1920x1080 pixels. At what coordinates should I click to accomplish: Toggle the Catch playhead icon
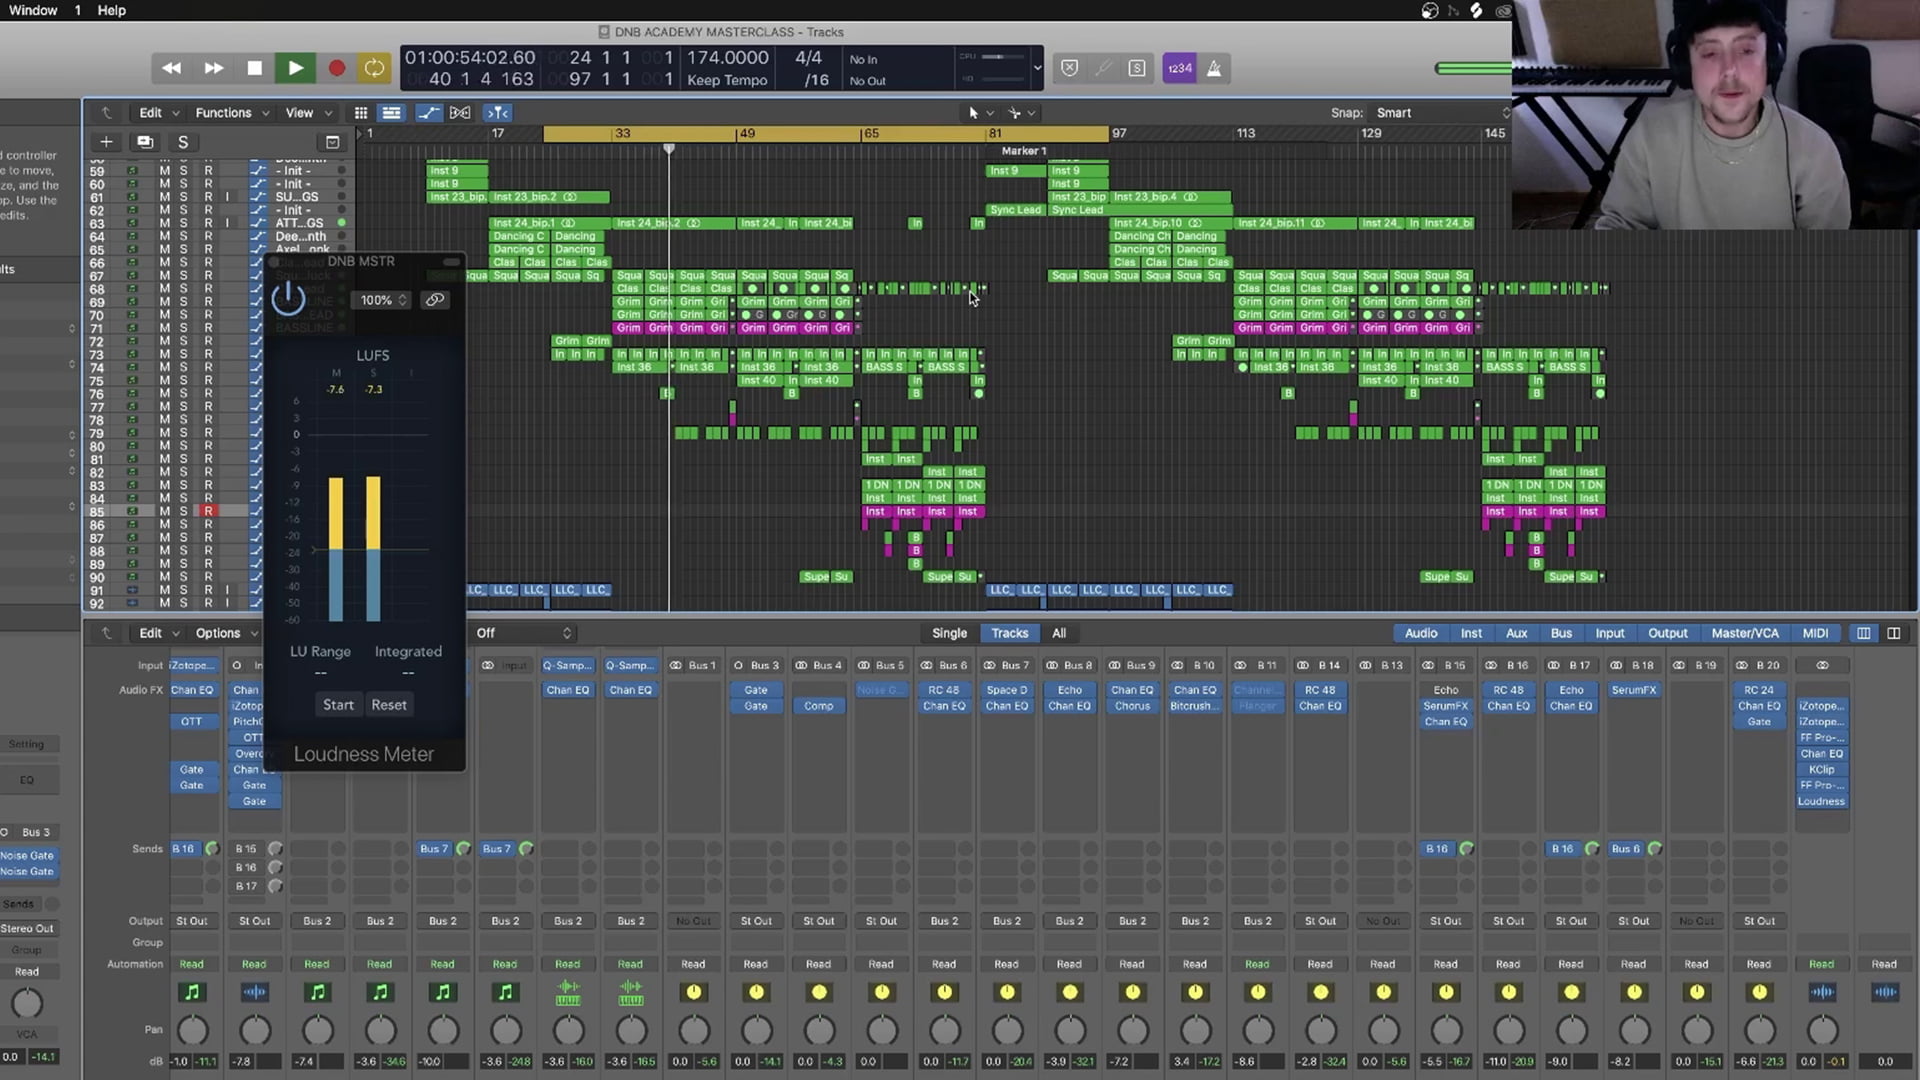click(x=497, y=113)
